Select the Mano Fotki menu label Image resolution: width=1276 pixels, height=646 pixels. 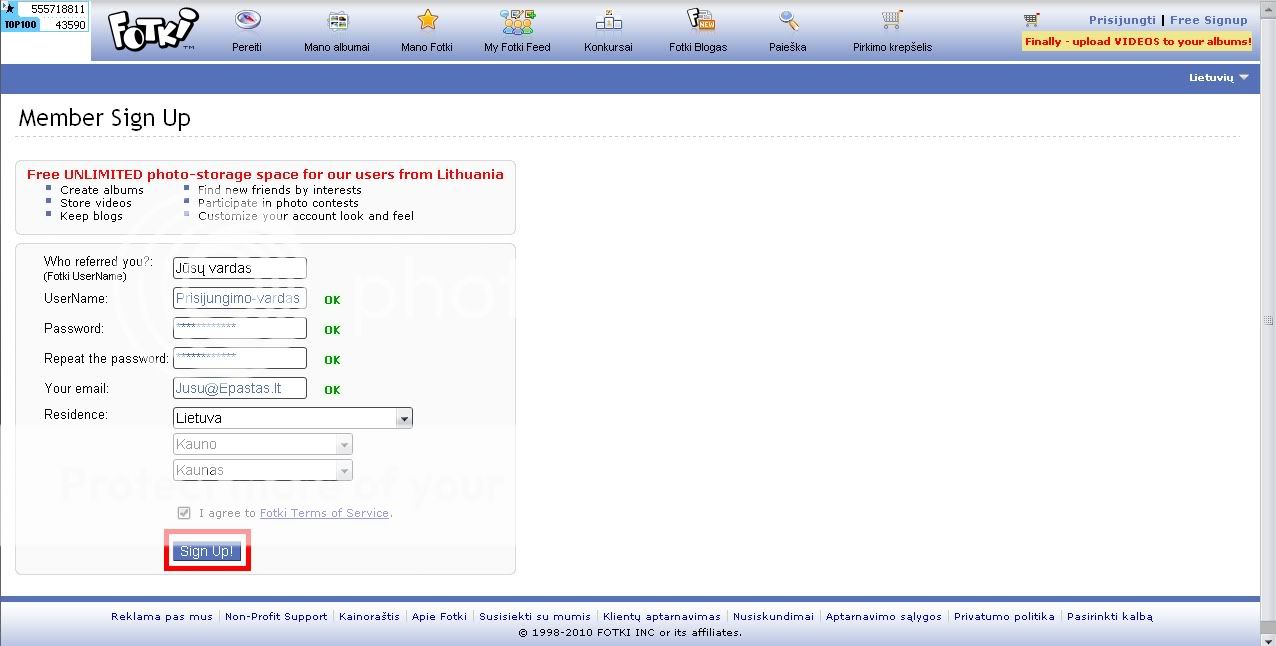click(428, 47)
